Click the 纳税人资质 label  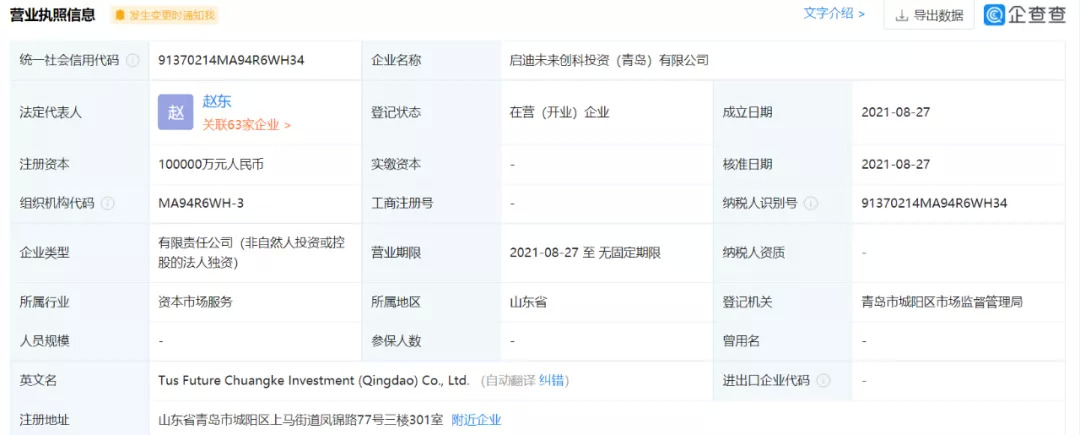pos(754,253)
